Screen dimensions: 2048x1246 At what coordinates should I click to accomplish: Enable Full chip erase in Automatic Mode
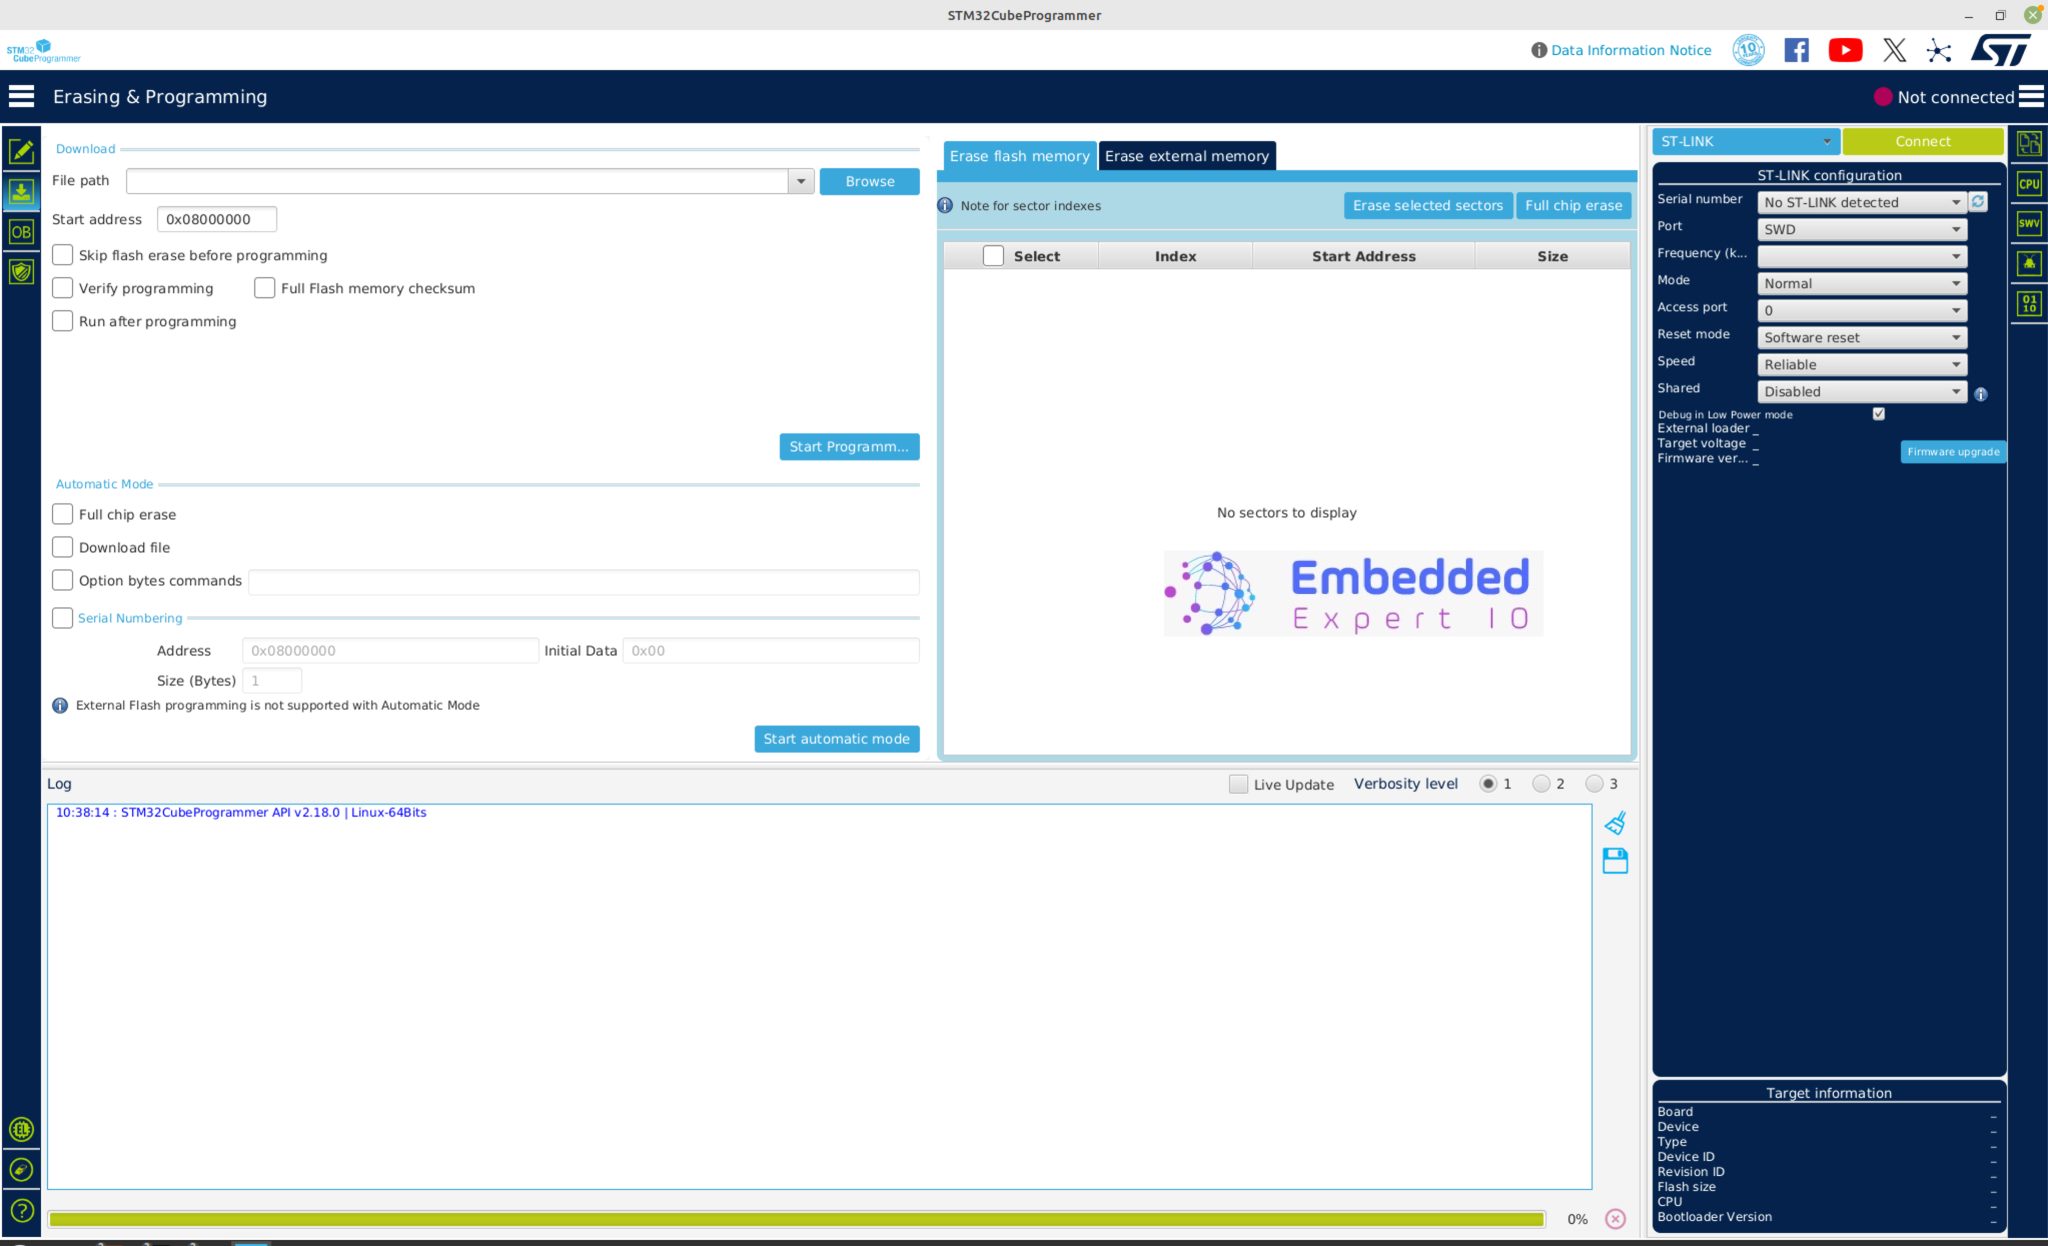click(x=62, y=513)
